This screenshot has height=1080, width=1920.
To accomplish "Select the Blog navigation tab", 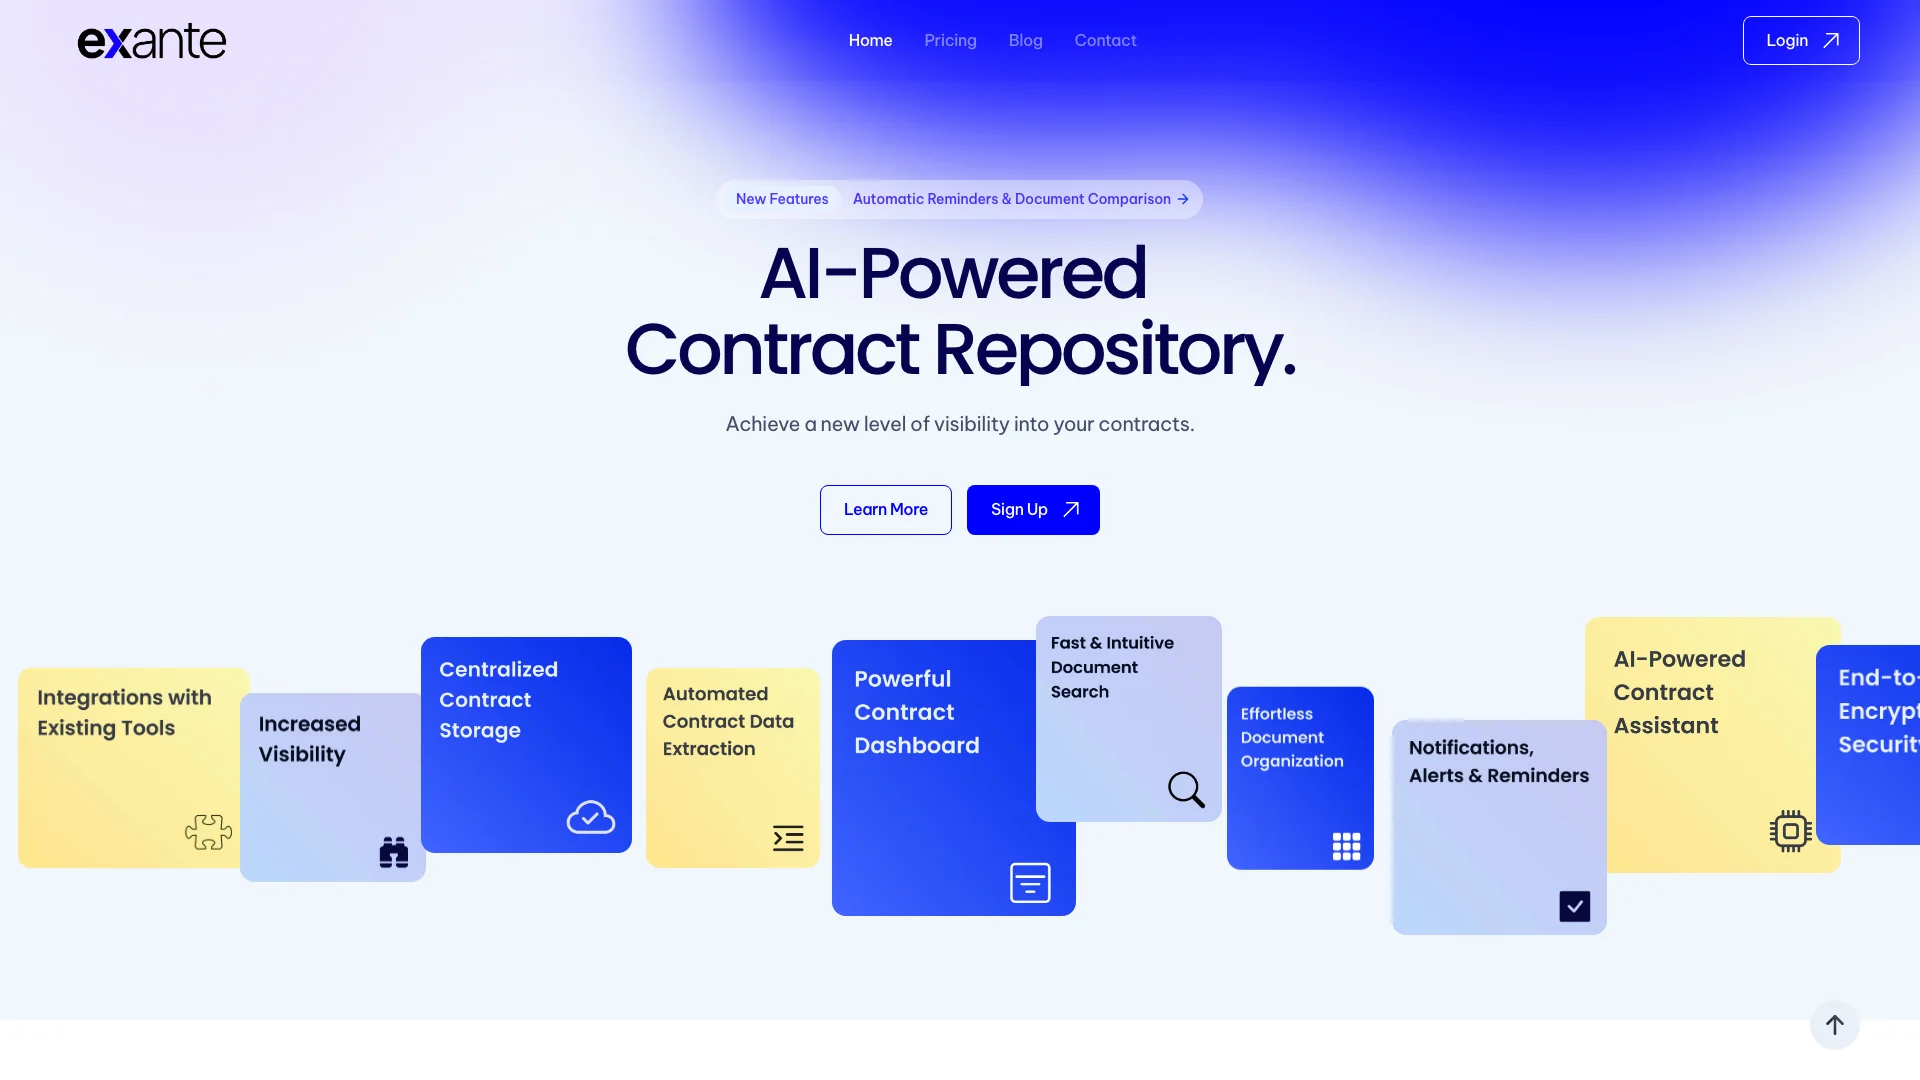I will point(1025,40).
